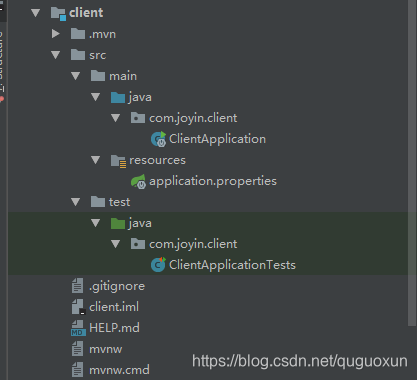Collapse com.joyin.client package under main
Image resolution: width=417 pixels, height=380 pixels.
pos(115,118)
